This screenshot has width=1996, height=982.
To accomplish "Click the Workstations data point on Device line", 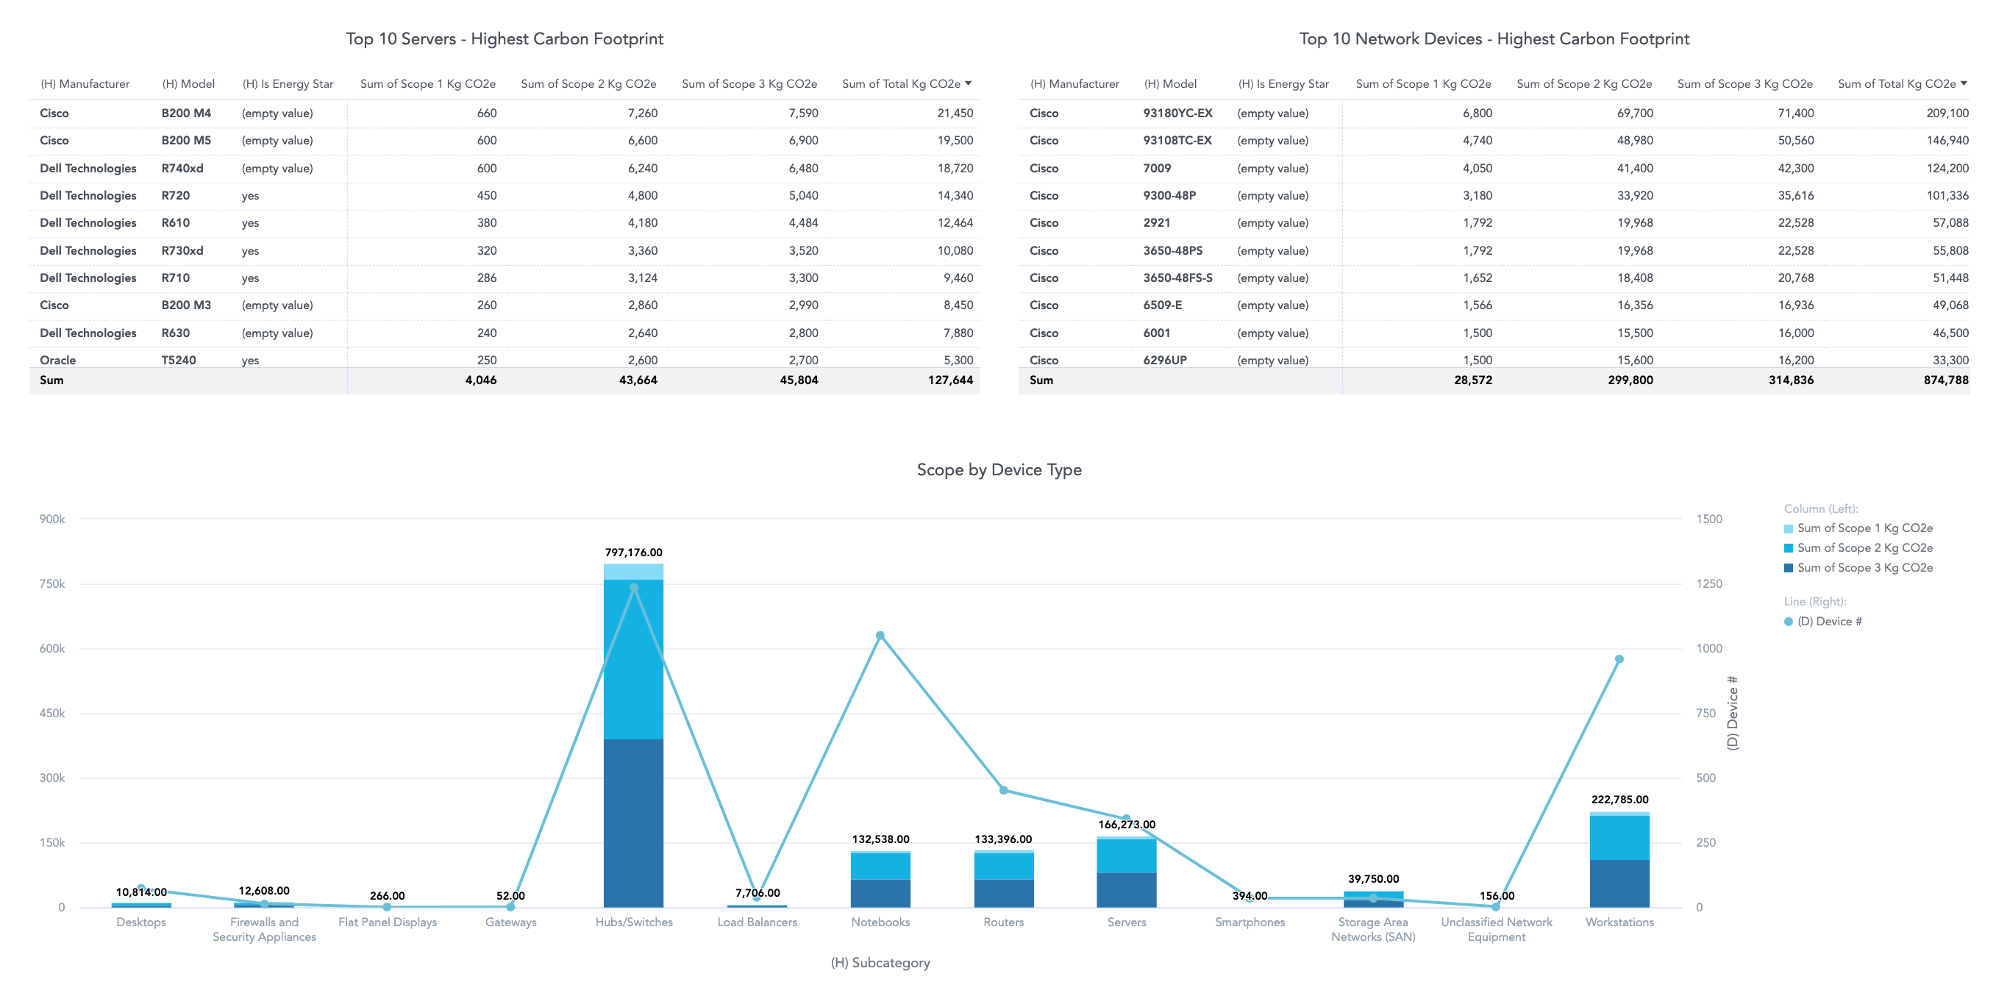I will click(1619, 659).
